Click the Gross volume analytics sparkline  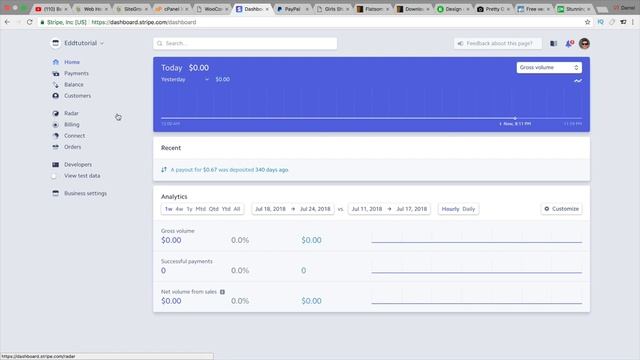[x=477, y=237]
